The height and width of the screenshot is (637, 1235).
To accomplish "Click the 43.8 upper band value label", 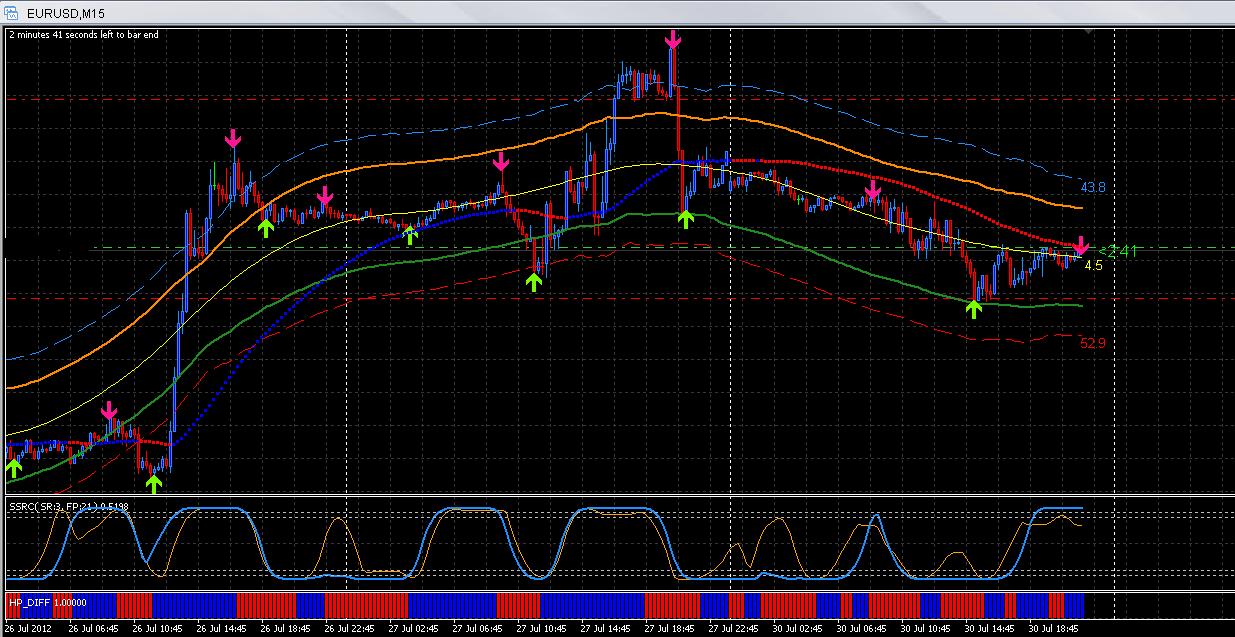I will click(x=1092, y=188).
